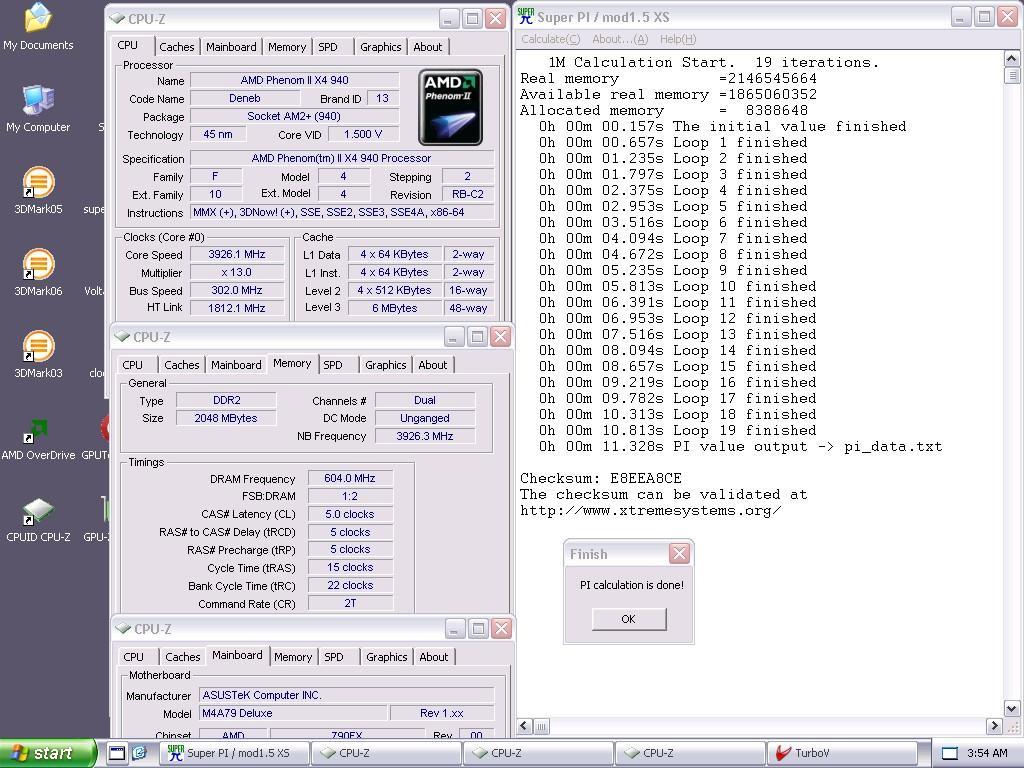The height and width of the screenshot is (768, 1024).
Task: Click the xtremesystems.org URL text
Action: 650,511
